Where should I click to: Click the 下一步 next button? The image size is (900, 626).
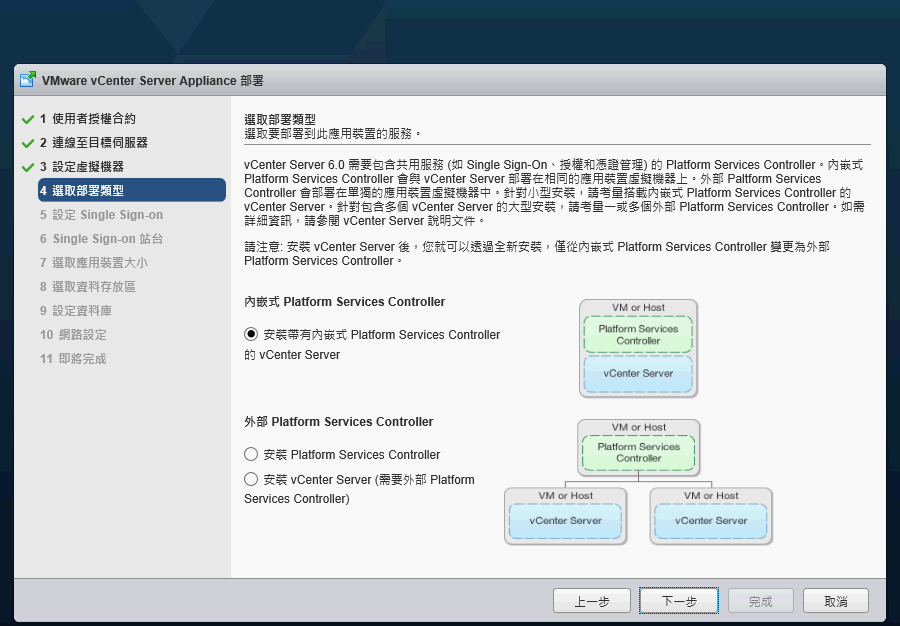pos(679,601)
